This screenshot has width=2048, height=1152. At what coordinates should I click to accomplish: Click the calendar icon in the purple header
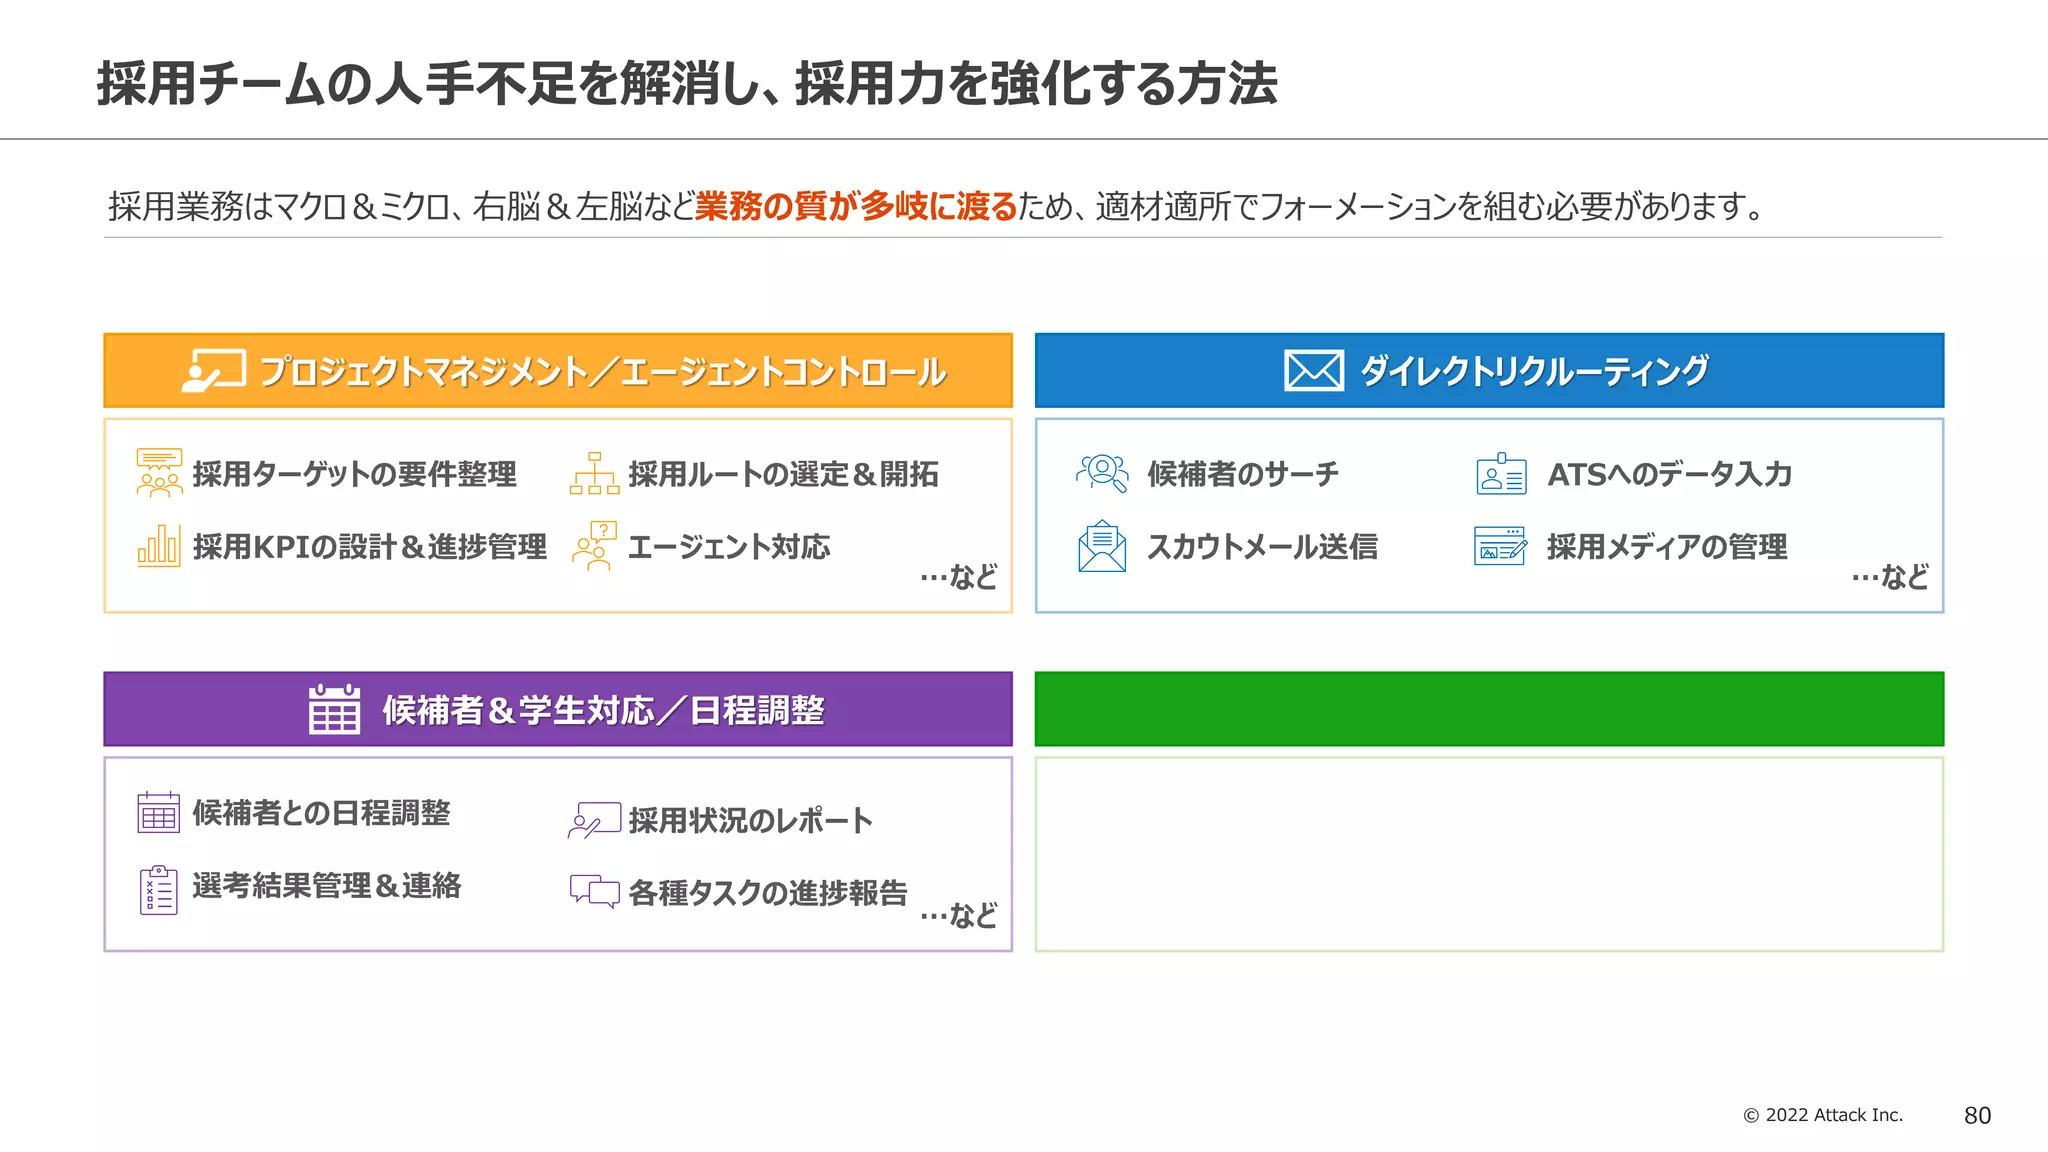335,709
